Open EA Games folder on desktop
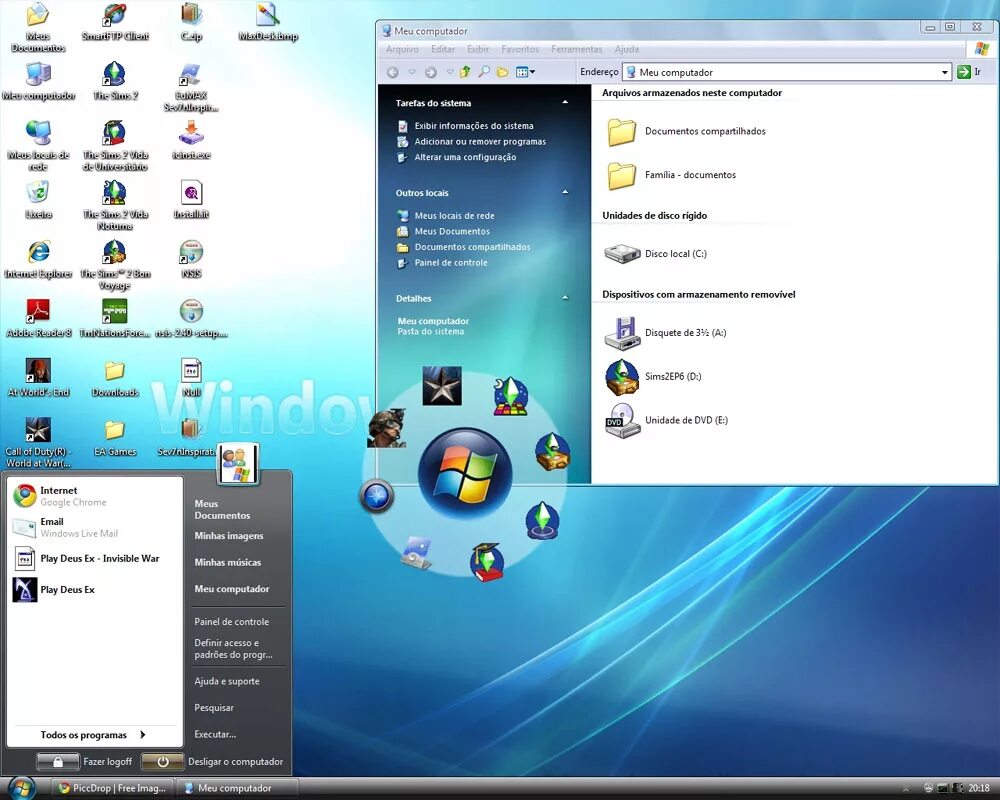1000x800 pixels. click(115, 438)
